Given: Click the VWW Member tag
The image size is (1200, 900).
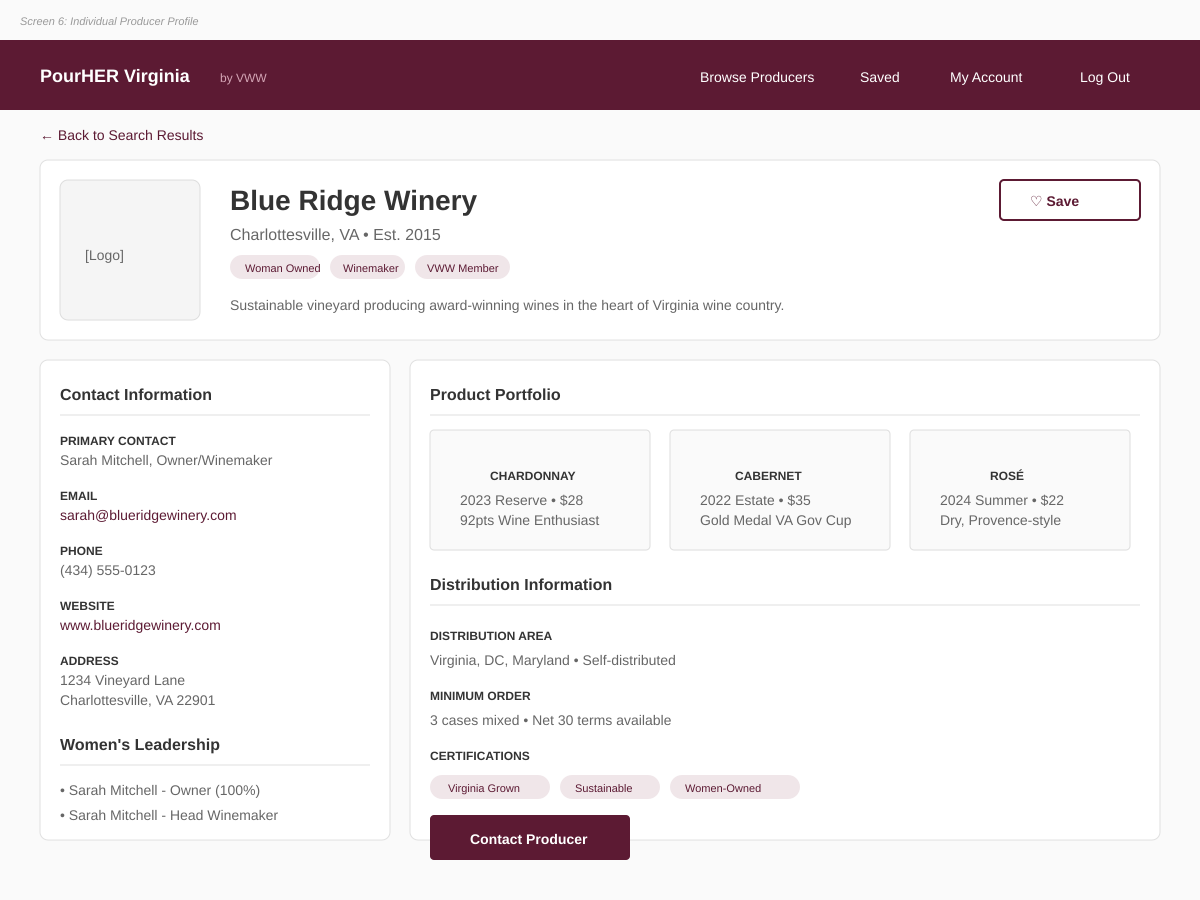Looking at the screenshot, I should tap(462, 267).
